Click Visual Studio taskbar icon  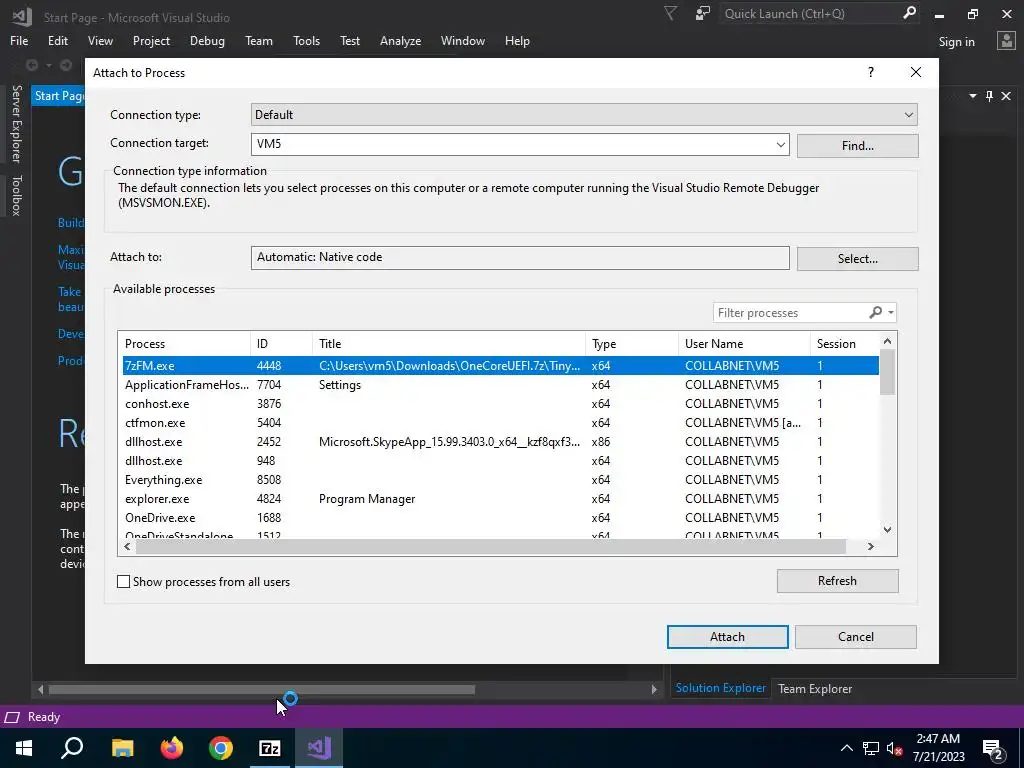coord(319,748)
